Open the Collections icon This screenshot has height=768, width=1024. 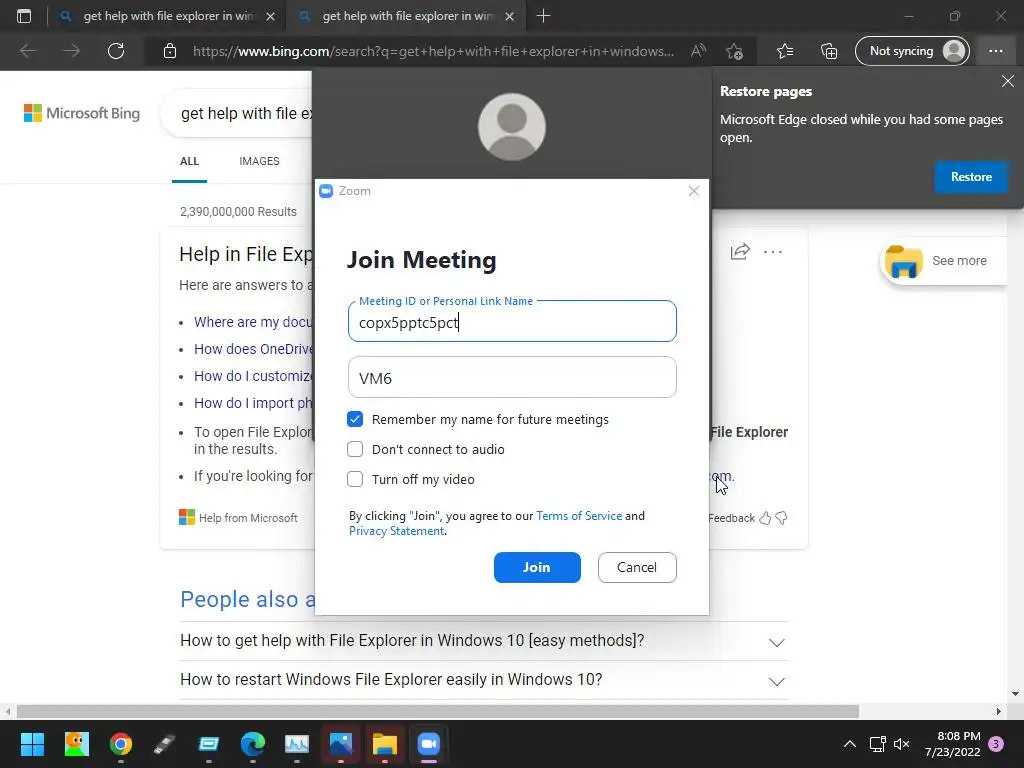829,51
